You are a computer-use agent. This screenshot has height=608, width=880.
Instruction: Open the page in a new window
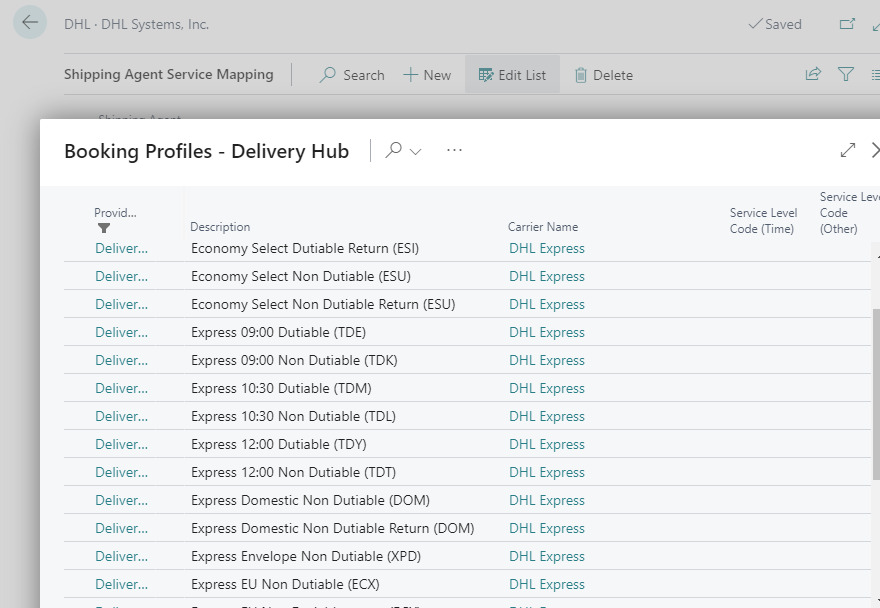coord(847,24)
